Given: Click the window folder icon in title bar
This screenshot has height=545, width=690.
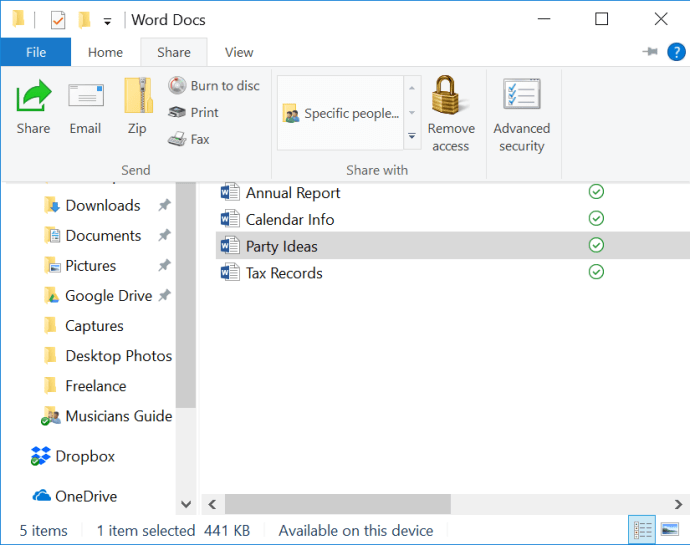Looking at the screenshot, I should pos(18,19).
